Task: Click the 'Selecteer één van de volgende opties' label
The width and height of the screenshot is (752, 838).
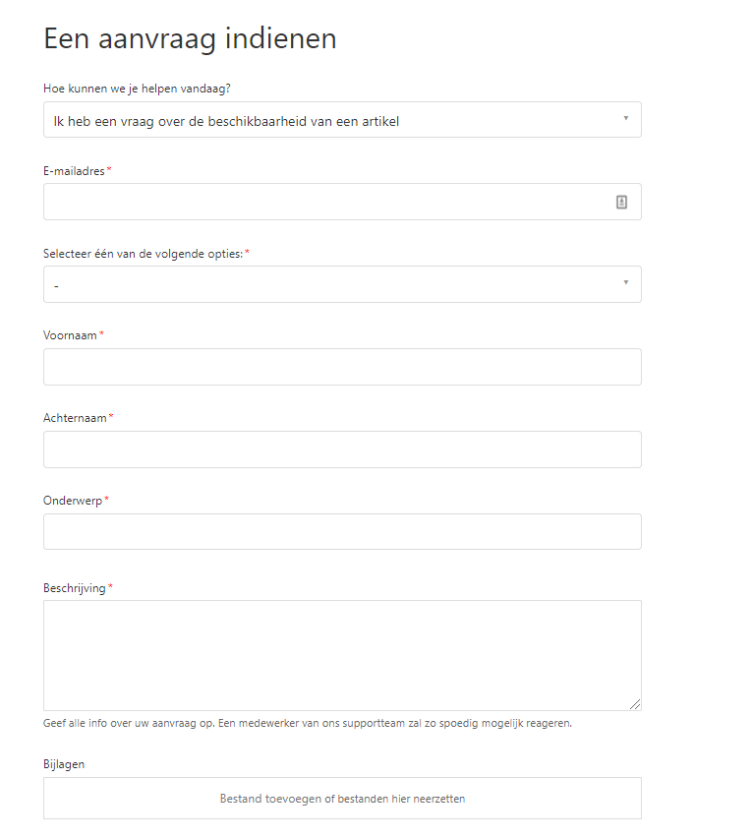Action: pyautogui.click(x=143, y=254)
